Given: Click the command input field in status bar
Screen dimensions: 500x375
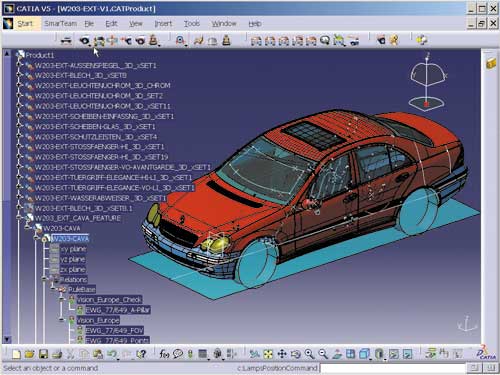Looking at the screenshot, I should [x=393, y=368].
